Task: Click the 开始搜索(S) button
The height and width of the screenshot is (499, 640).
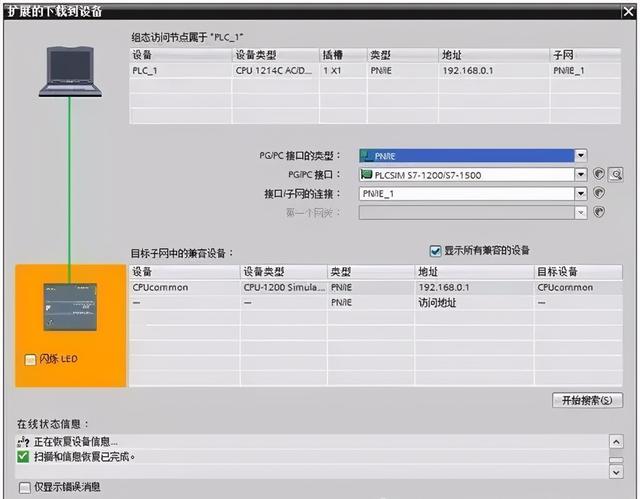Action: [587, 400]
